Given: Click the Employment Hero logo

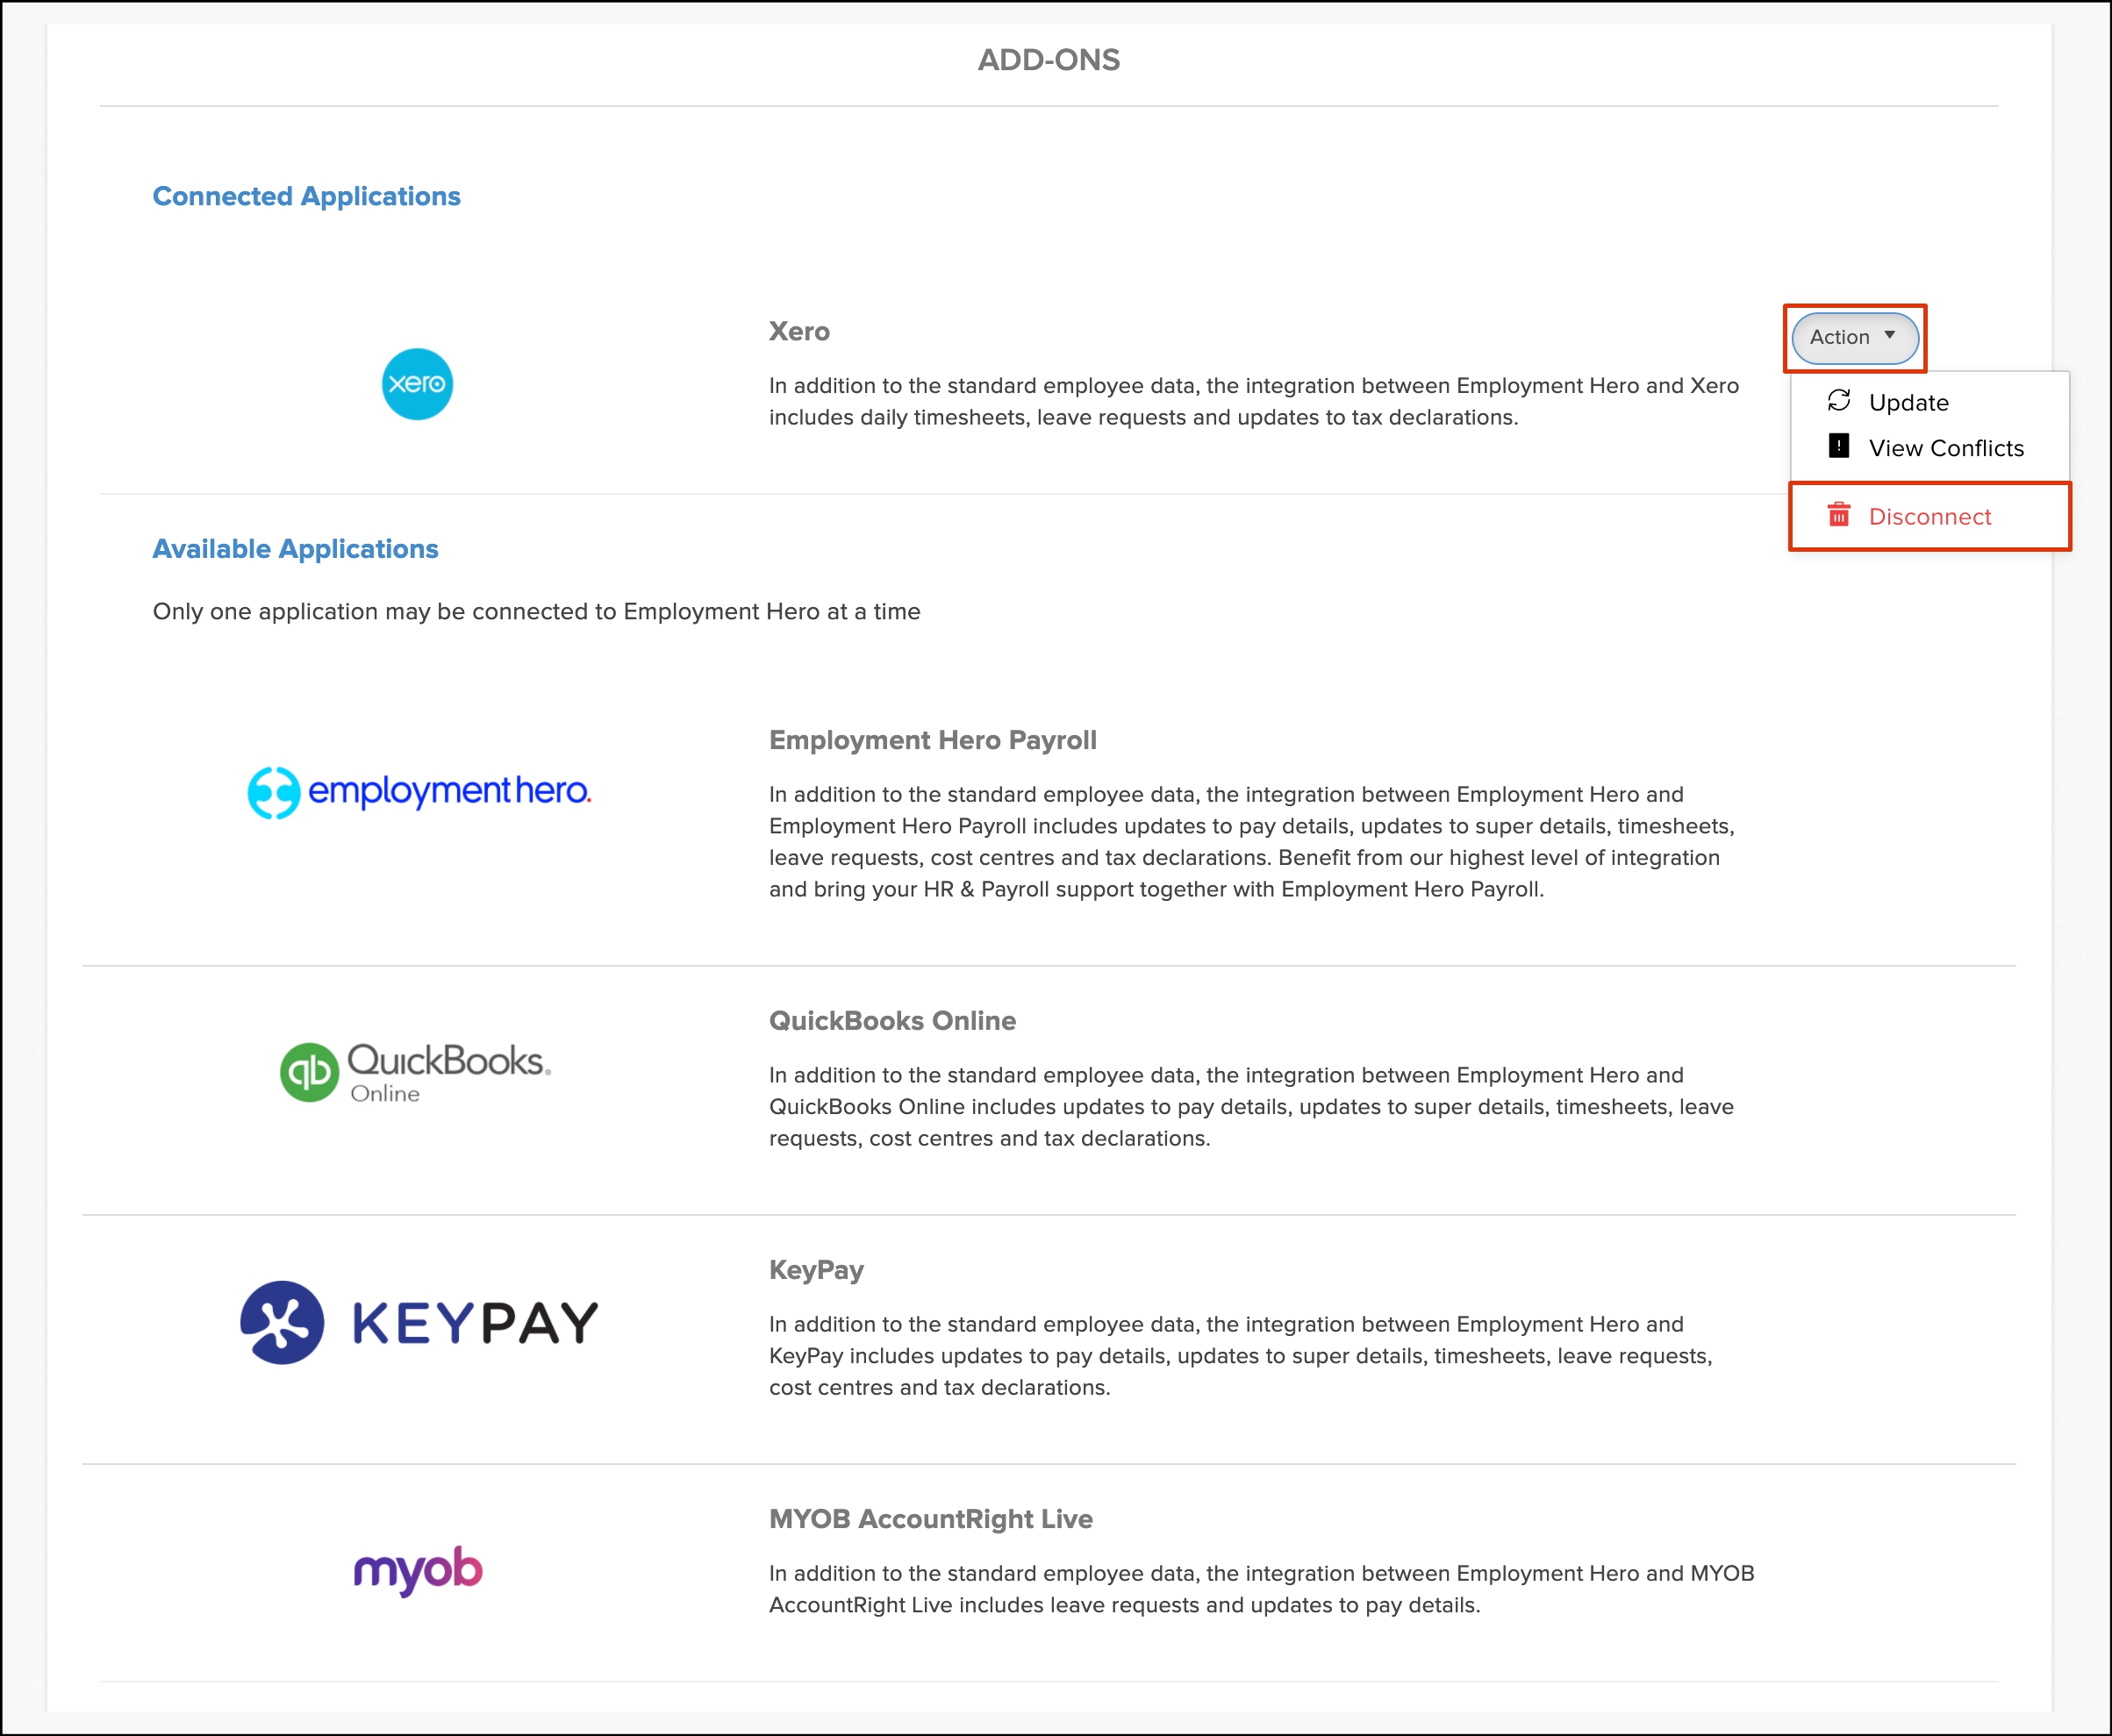Looking at the screenshot, I should pyautogui.click(x=419, y=792).
